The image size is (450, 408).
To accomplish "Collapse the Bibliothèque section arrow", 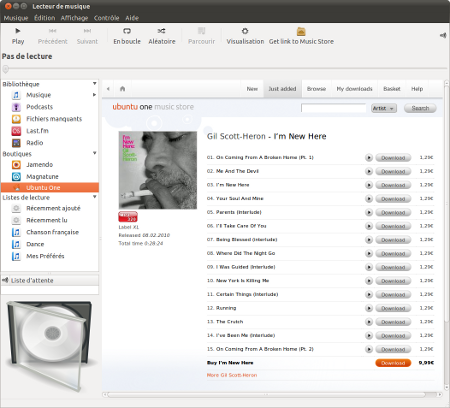I will pyautogui.click(x=95, y=83).
